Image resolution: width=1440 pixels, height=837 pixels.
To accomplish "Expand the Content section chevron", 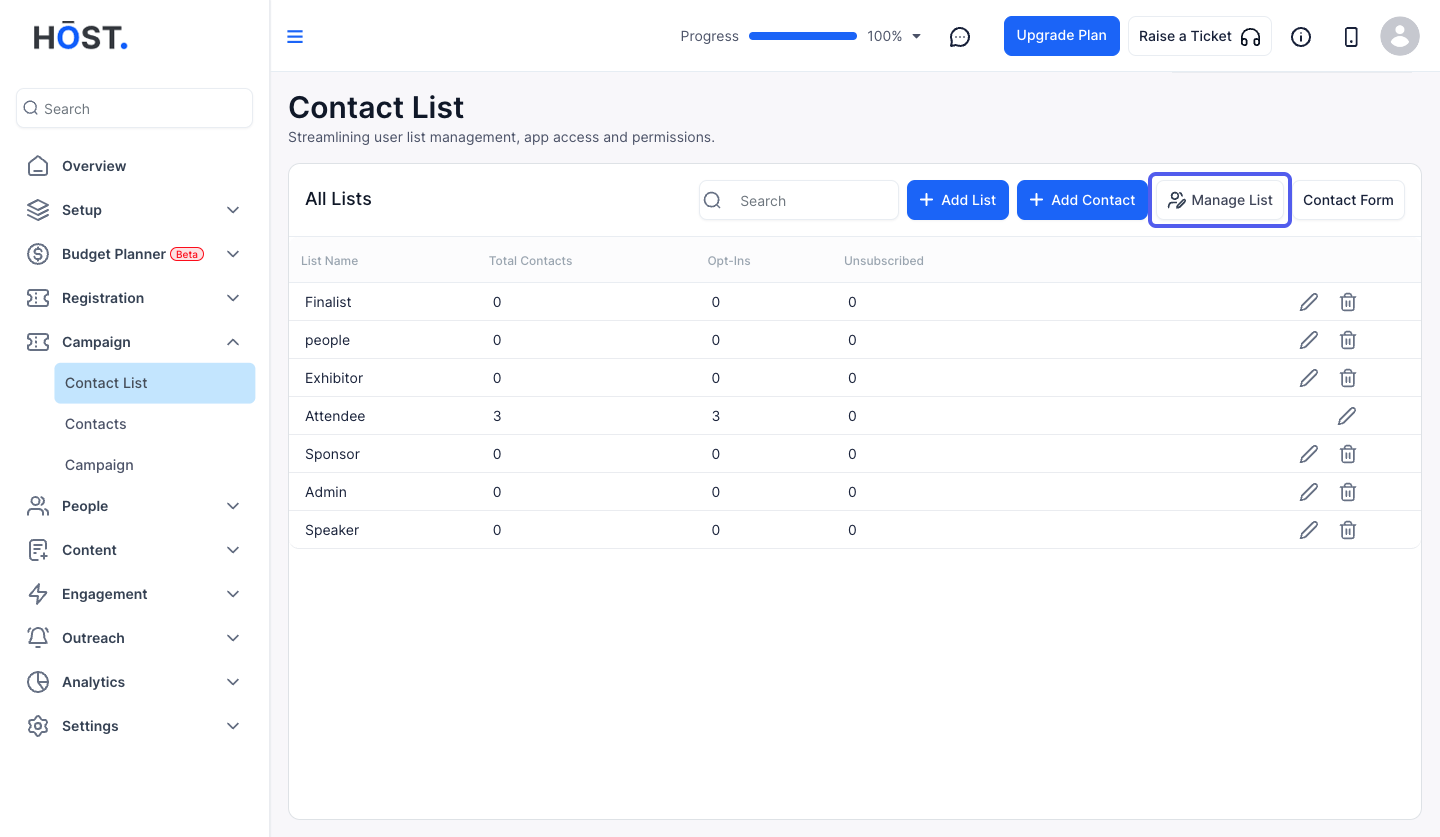I will (x=233, y=550).
